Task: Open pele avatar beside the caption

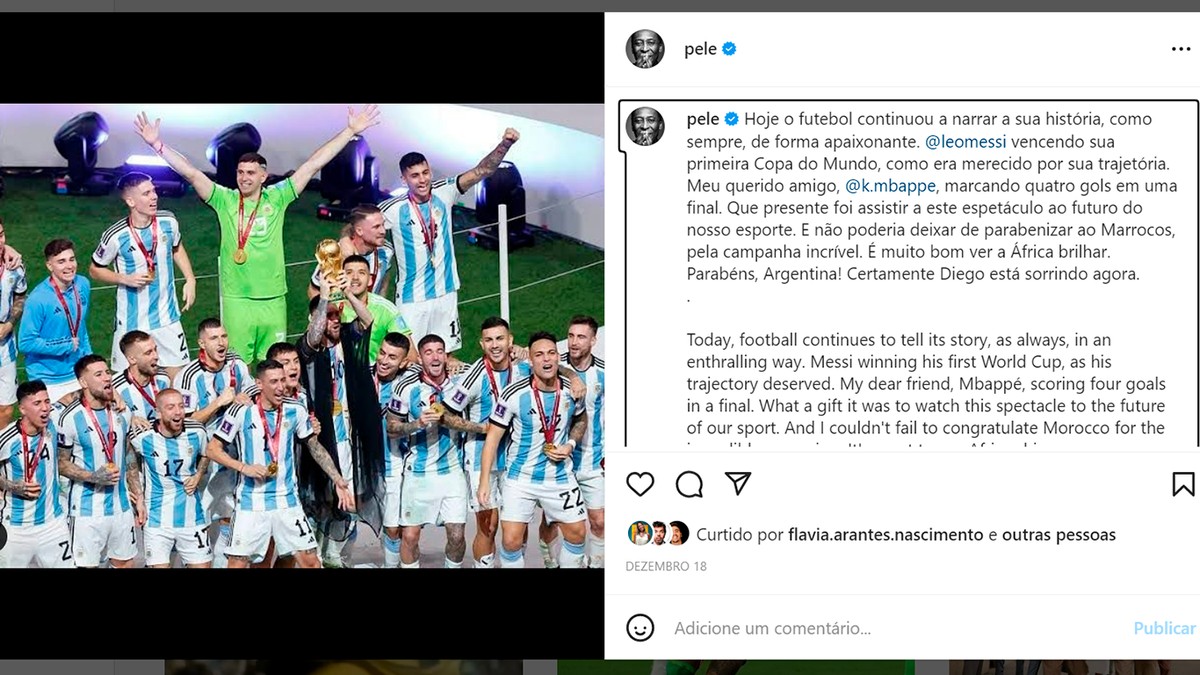Action: pyautogui.click(x=645, y=126)
